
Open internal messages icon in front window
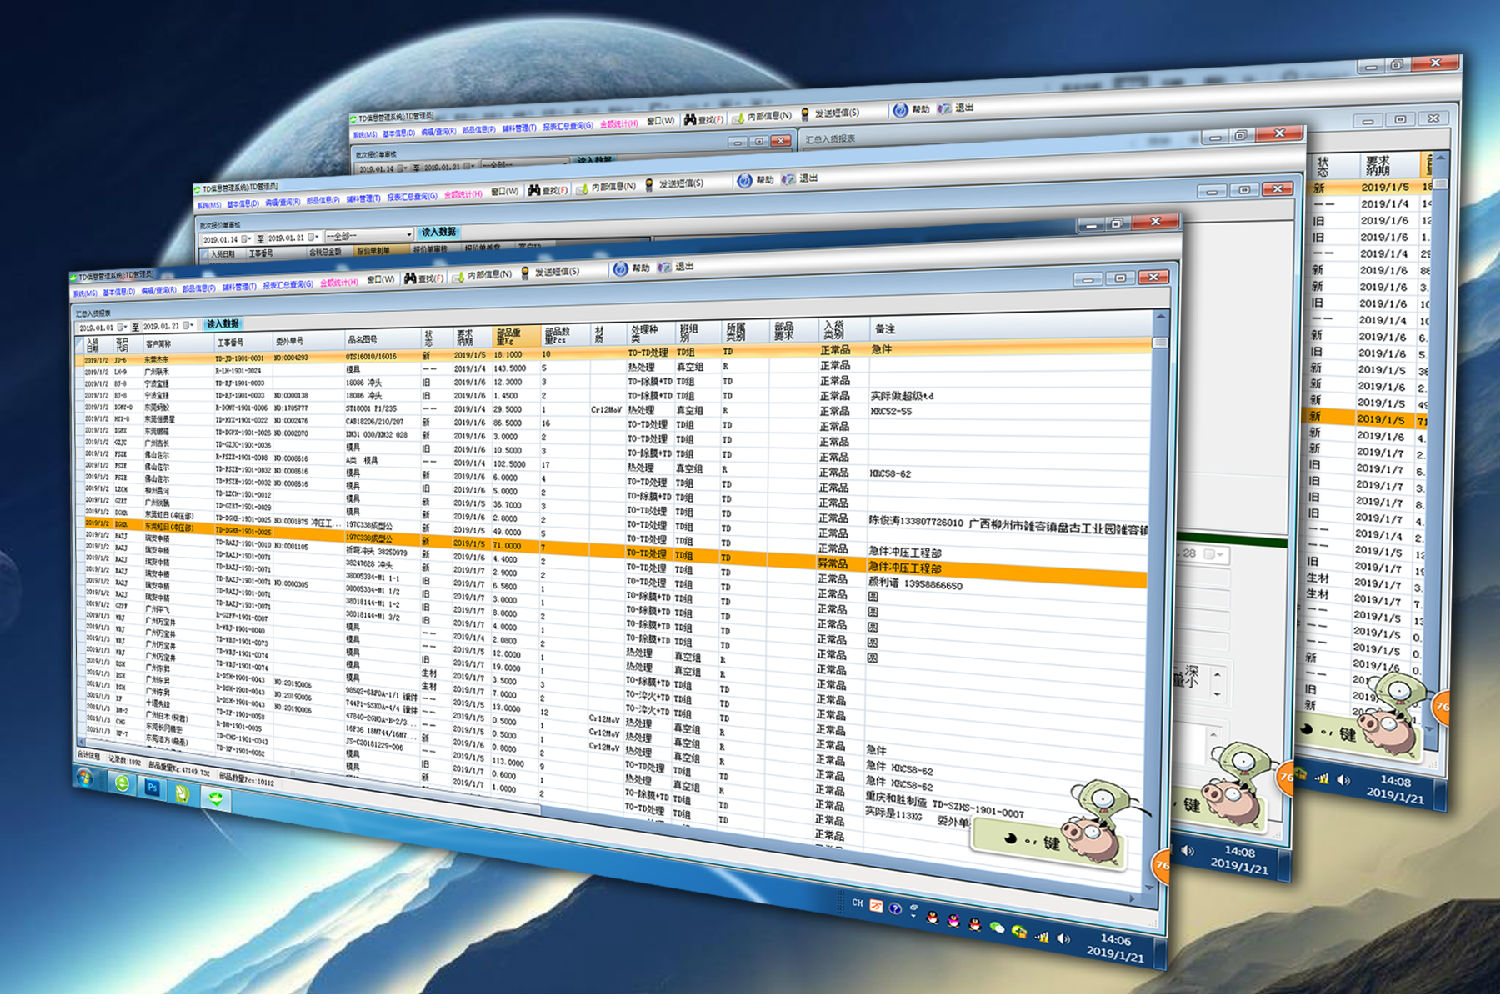coord(458,276)
